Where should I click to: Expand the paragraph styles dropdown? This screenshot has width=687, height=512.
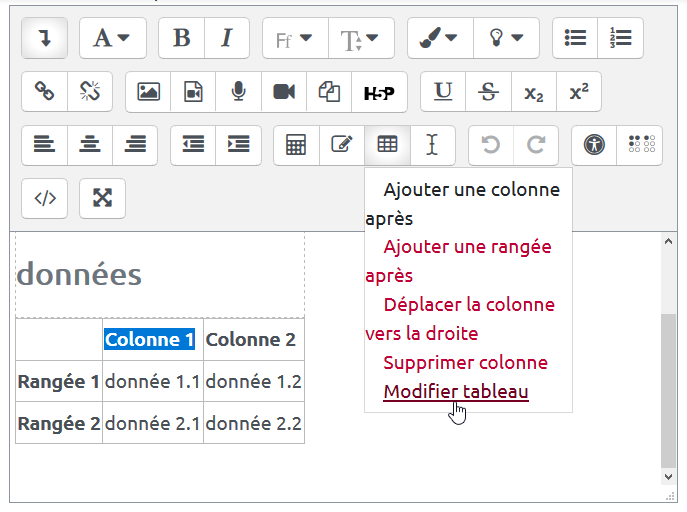(x=112, y=39)
